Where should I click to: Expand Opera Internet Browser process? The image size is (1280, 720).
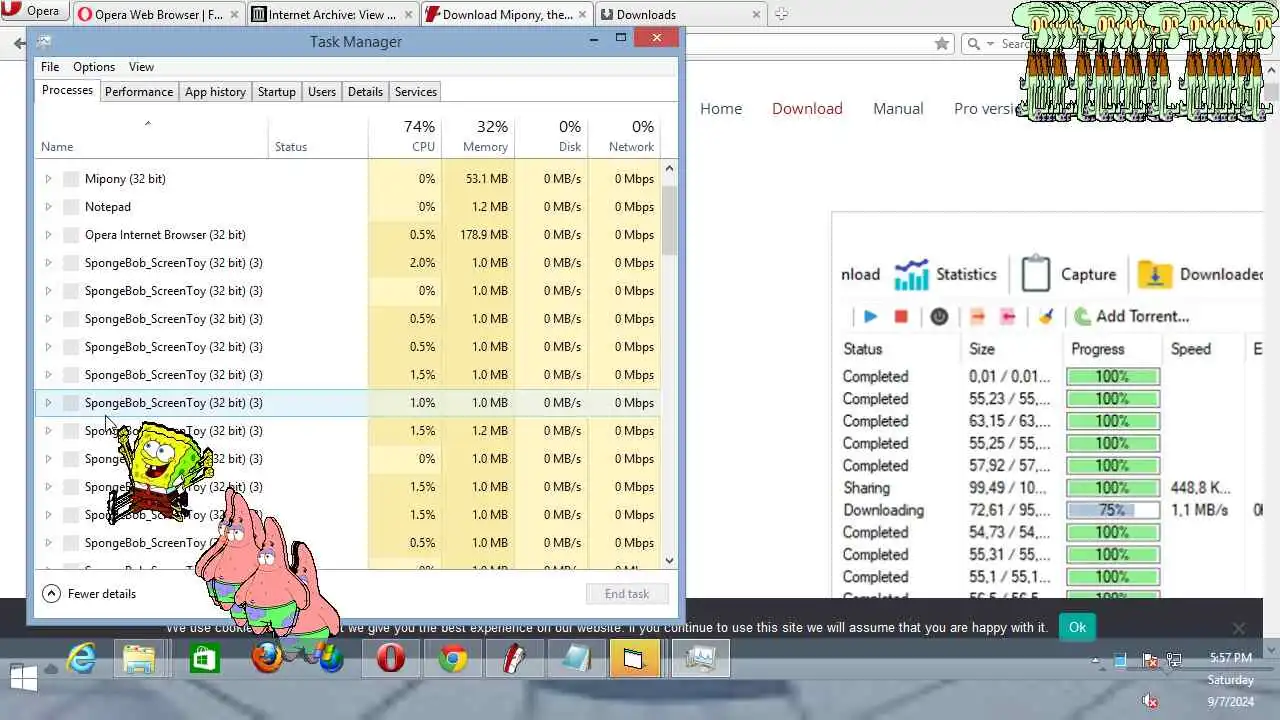(x=48, y=235)
